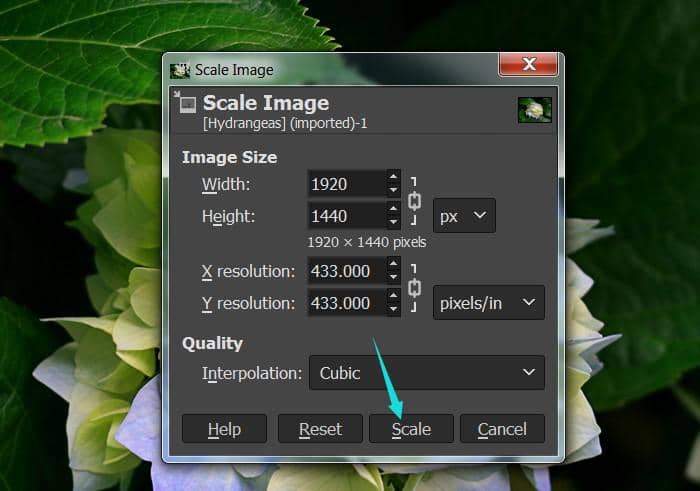
Task: Click the 'X resolution:' label
Action: point(248,271)
